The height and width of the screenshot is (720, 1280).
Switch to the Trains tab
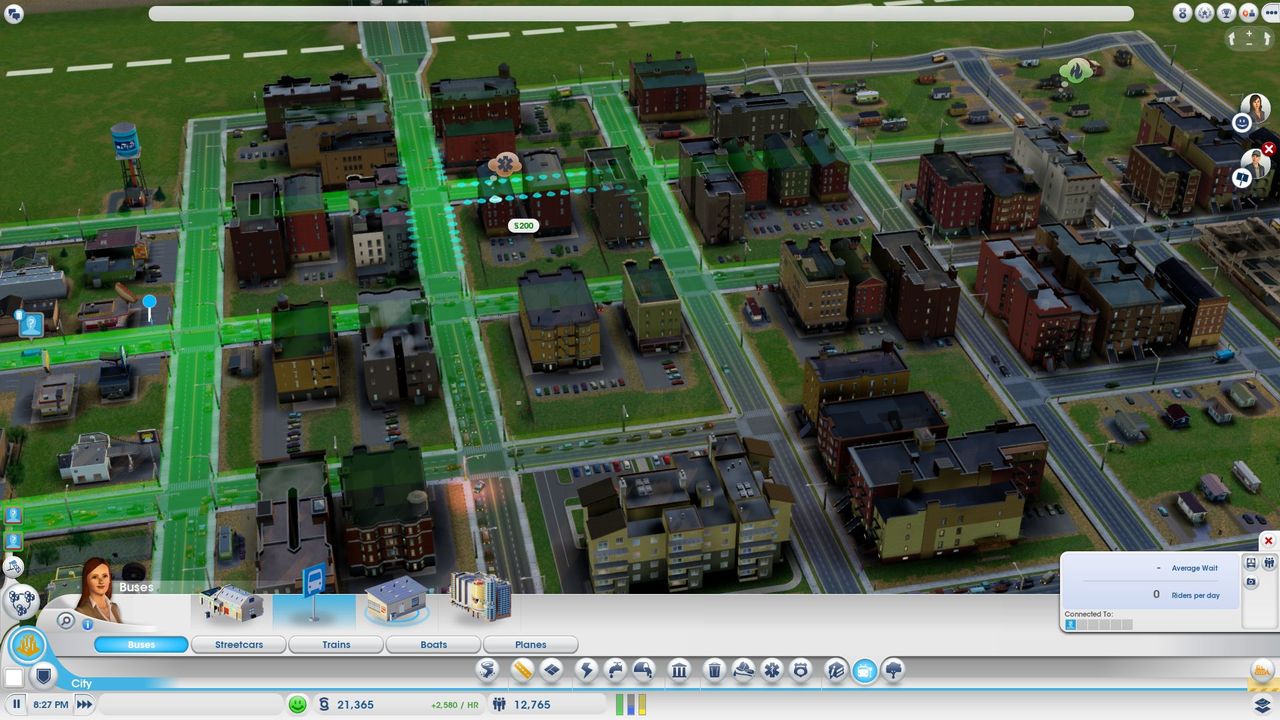(x=336, y=645)
